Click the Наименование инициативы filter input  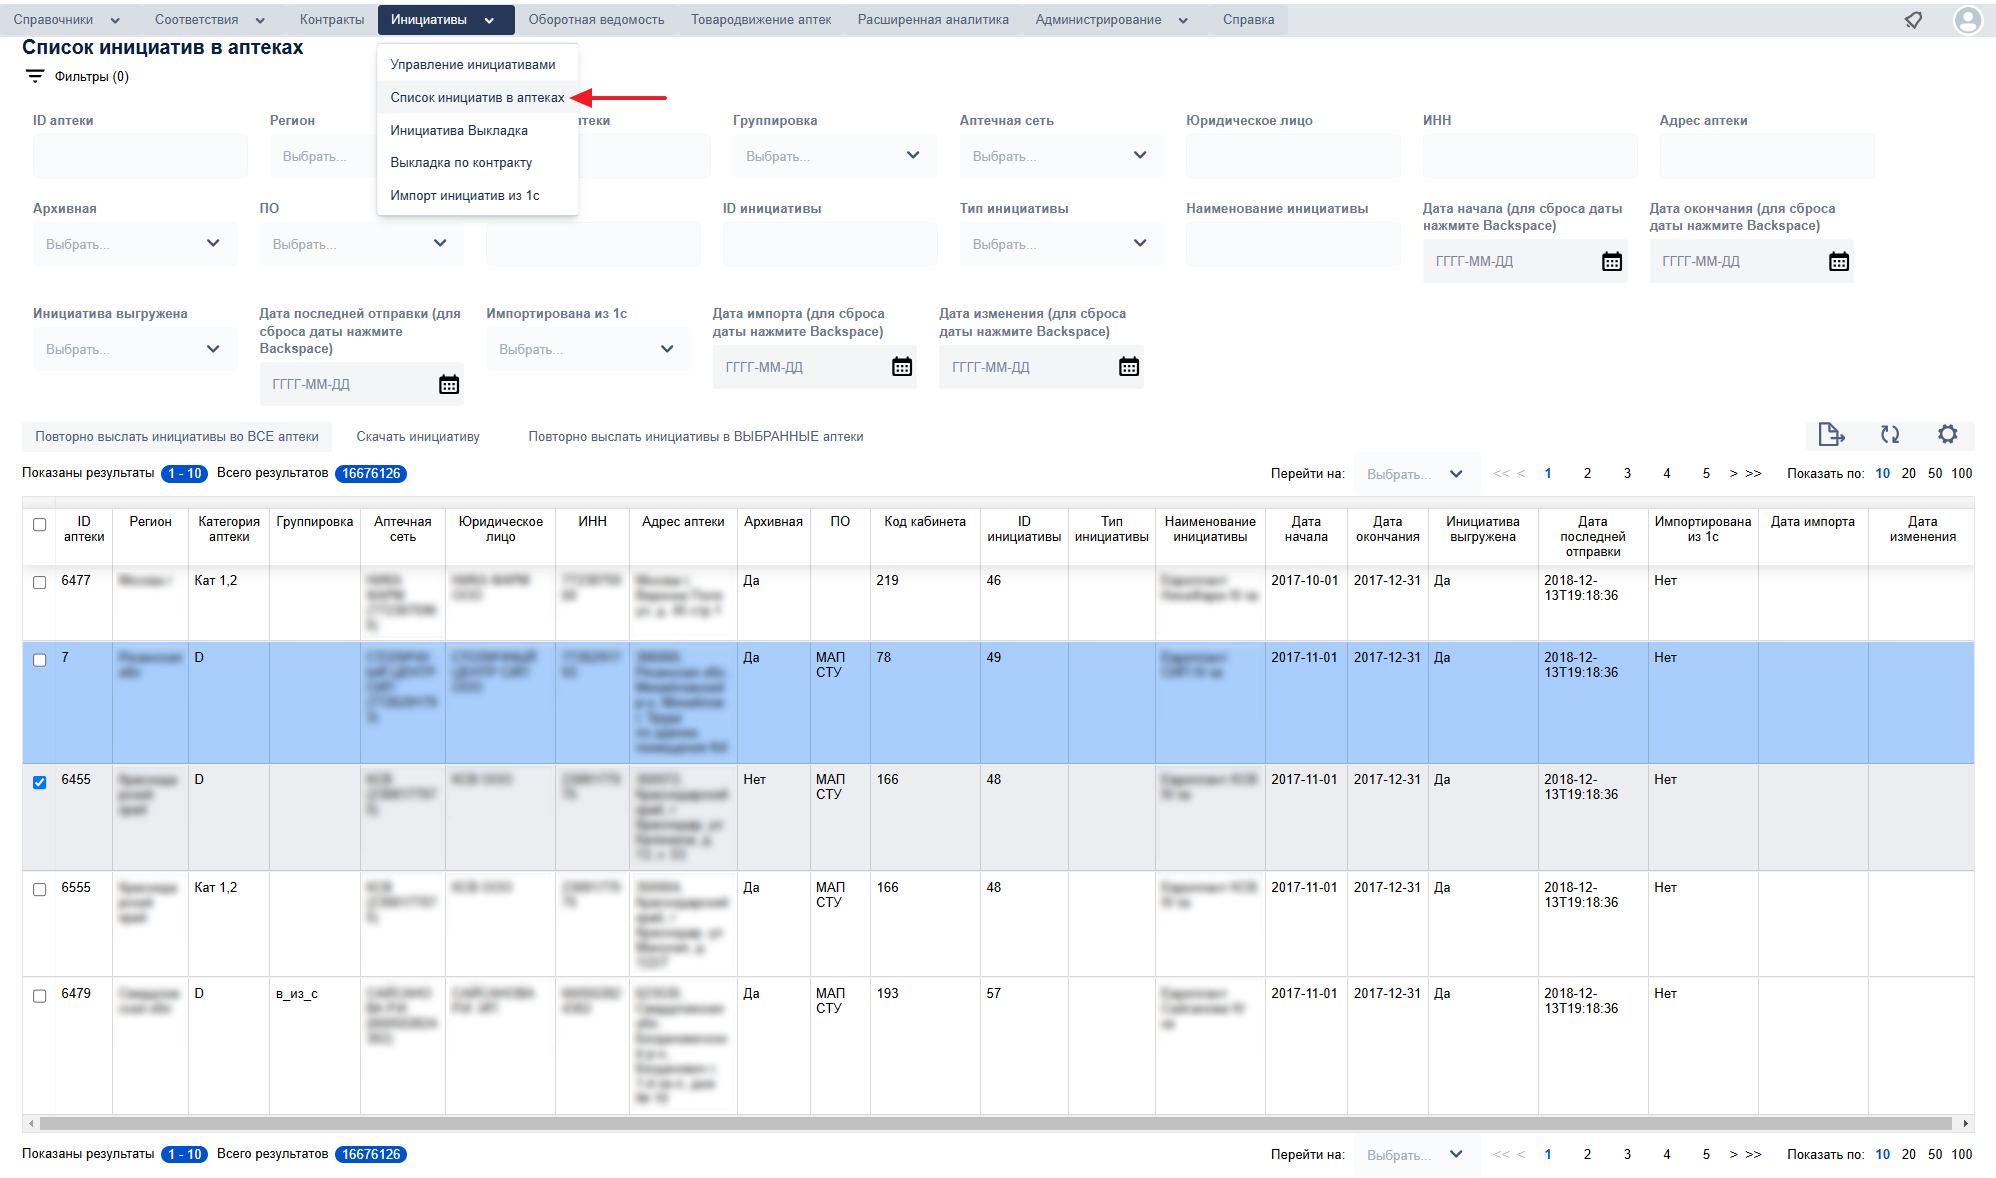tap(1293, 244)
